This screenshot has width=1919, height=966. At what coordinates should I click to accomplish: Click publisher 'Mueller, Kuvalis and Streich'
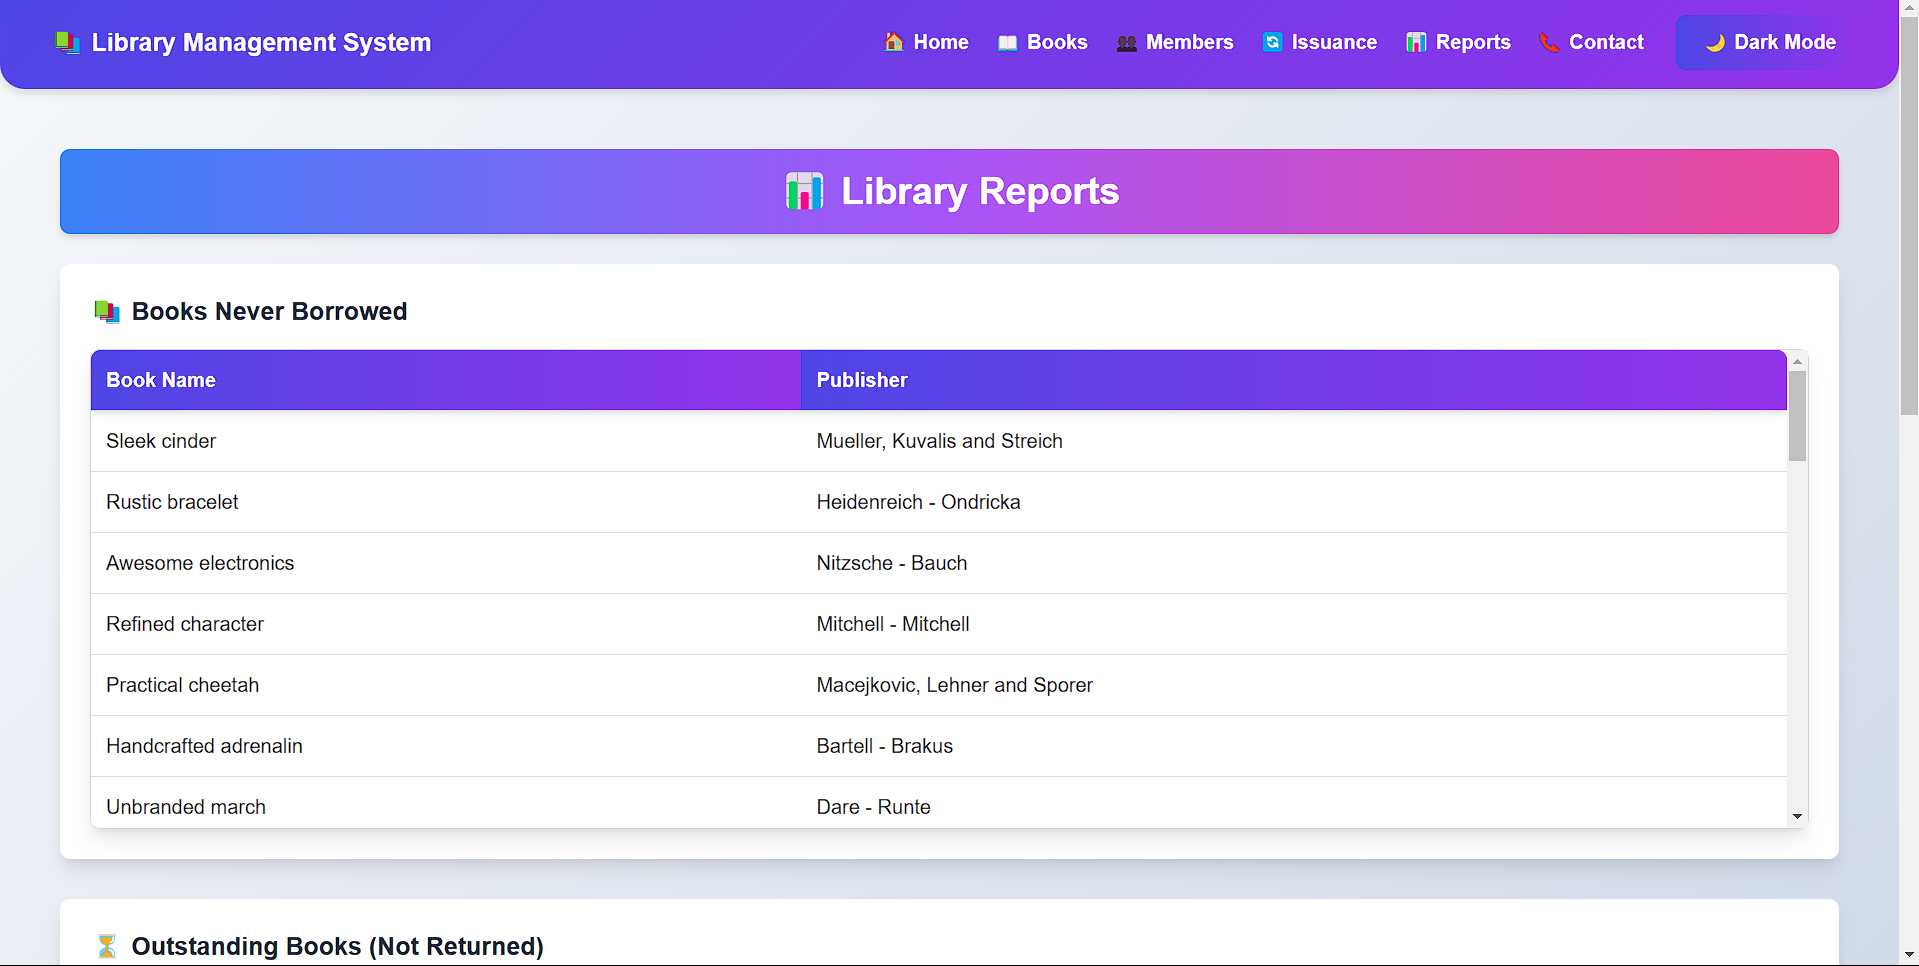pos(939,441)
